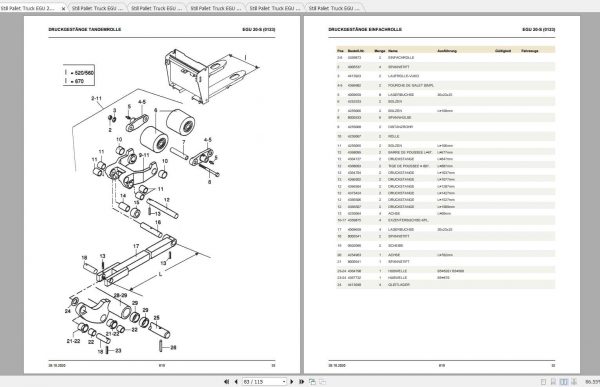Select the ROLLE row name
This screenshot has height=387, width=600.
tap(394, 136)
